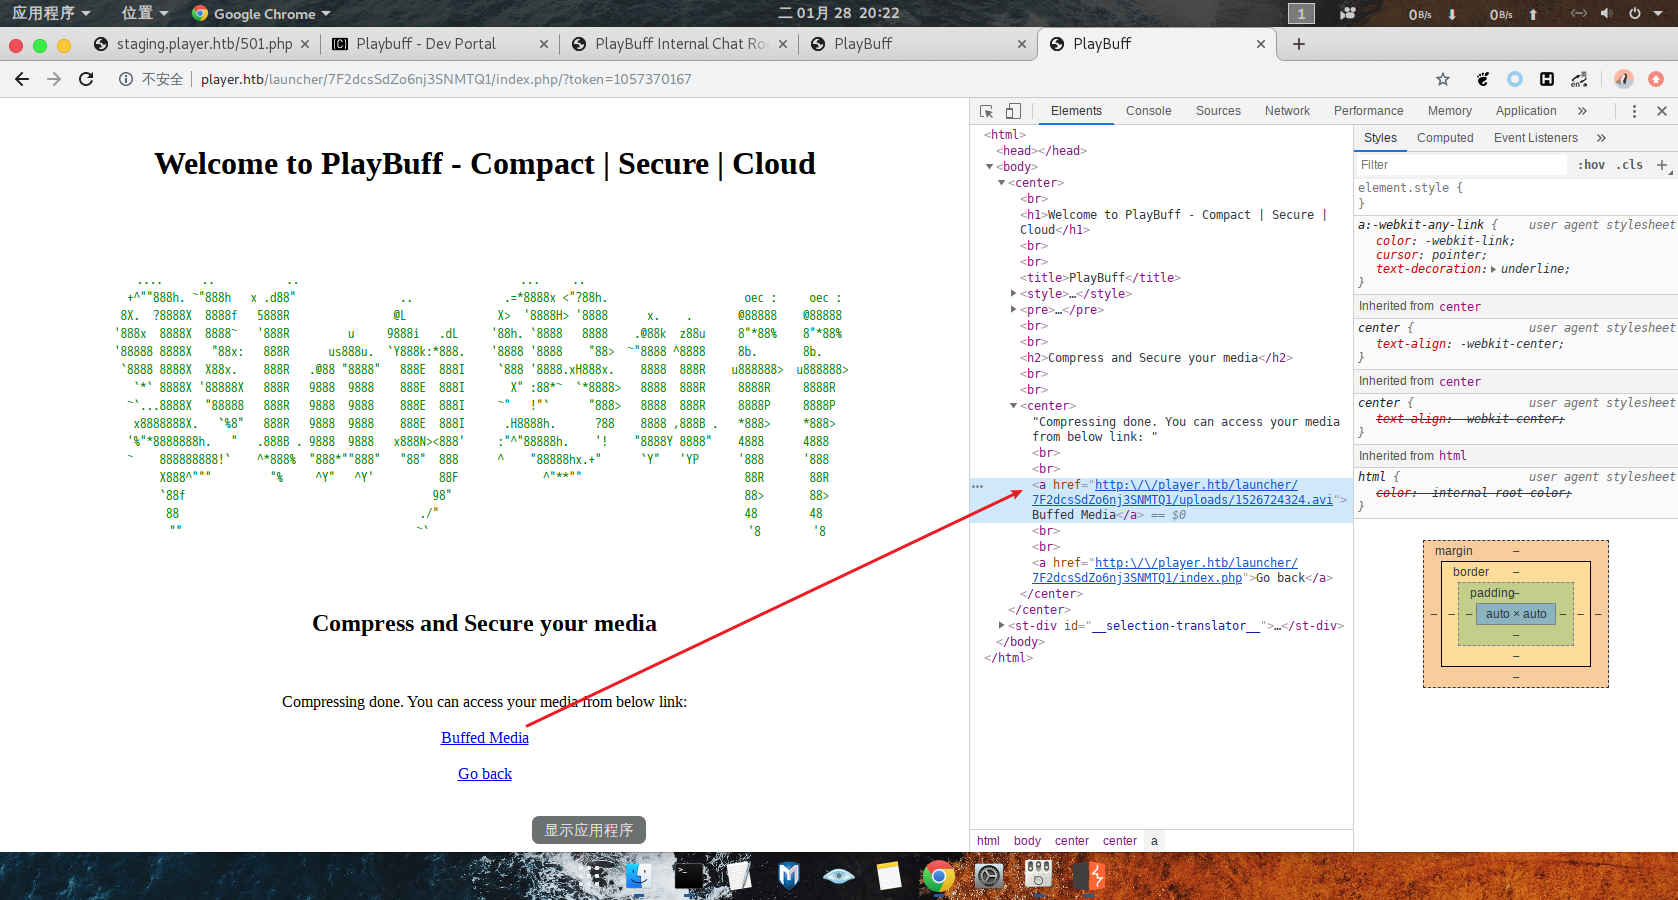Click the 显示应用程序 button
This screenshot has height=900, width=1678.
point(589,830)
